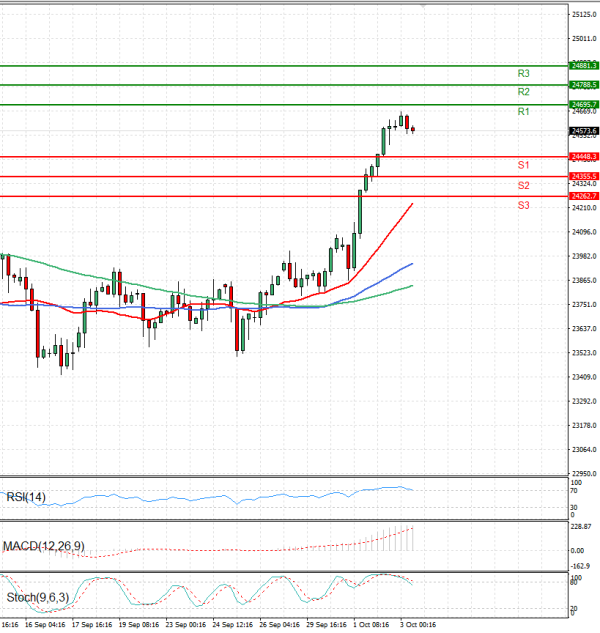Select the R2 resistance label
Image resolution: width=600 pixels, height=633 pixels.
[523, 92]
